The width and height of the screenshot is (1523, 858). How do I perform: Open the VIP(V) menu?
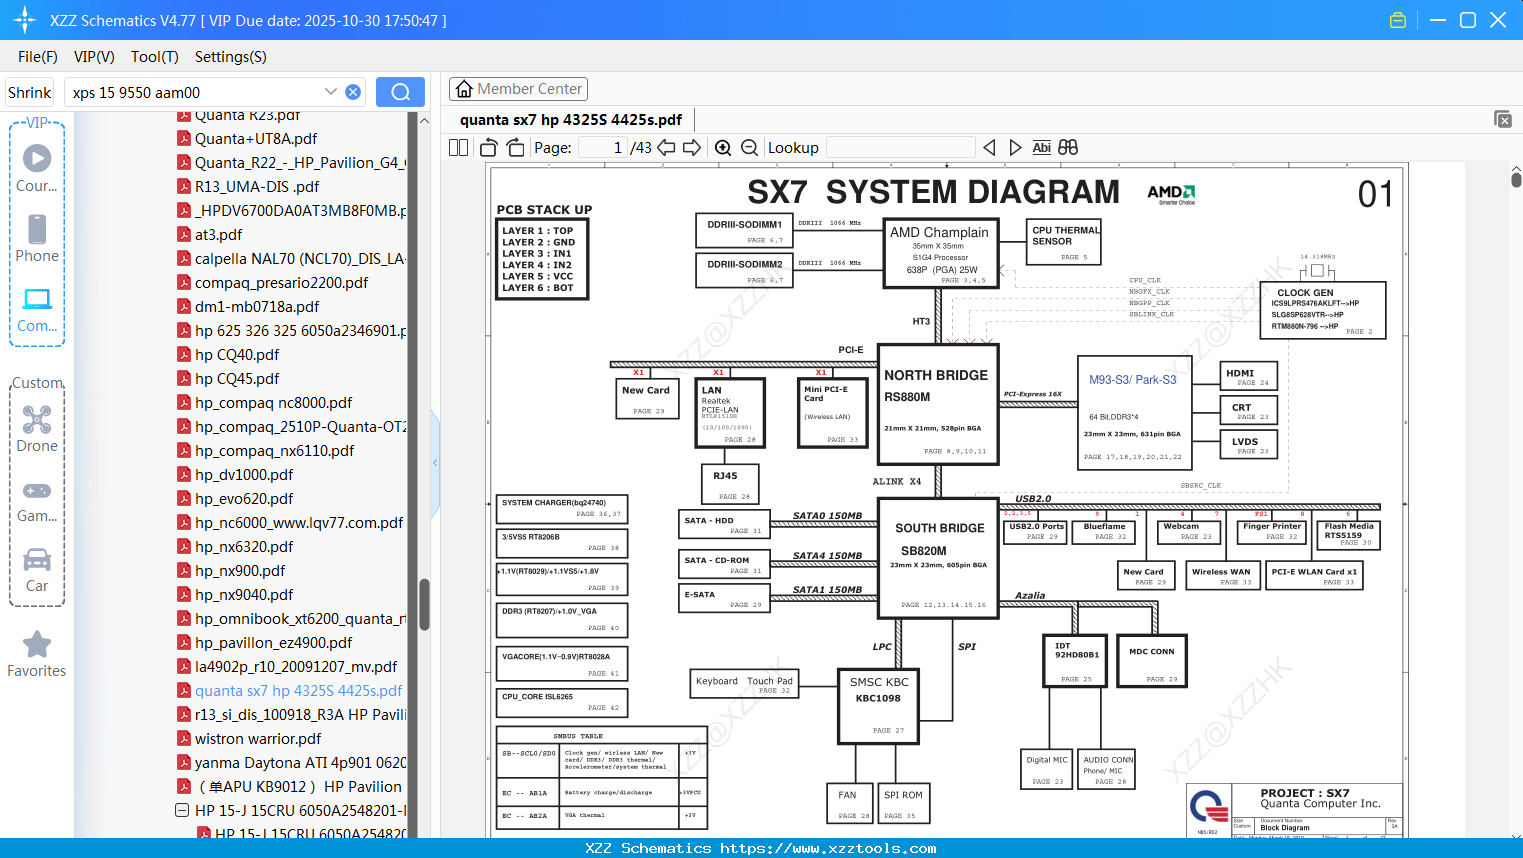[x=94, y=57]
